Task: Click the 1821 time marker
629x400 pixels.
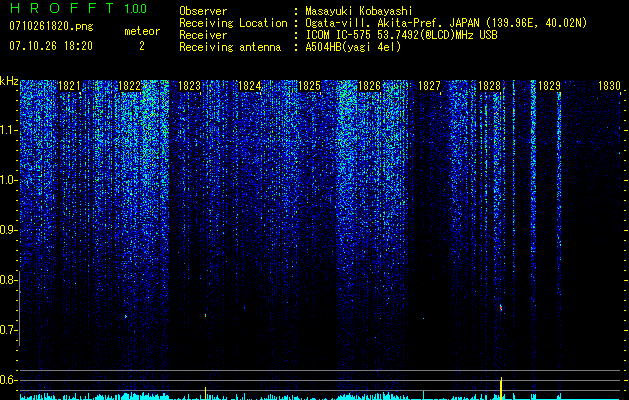Action: pos(69,86)
